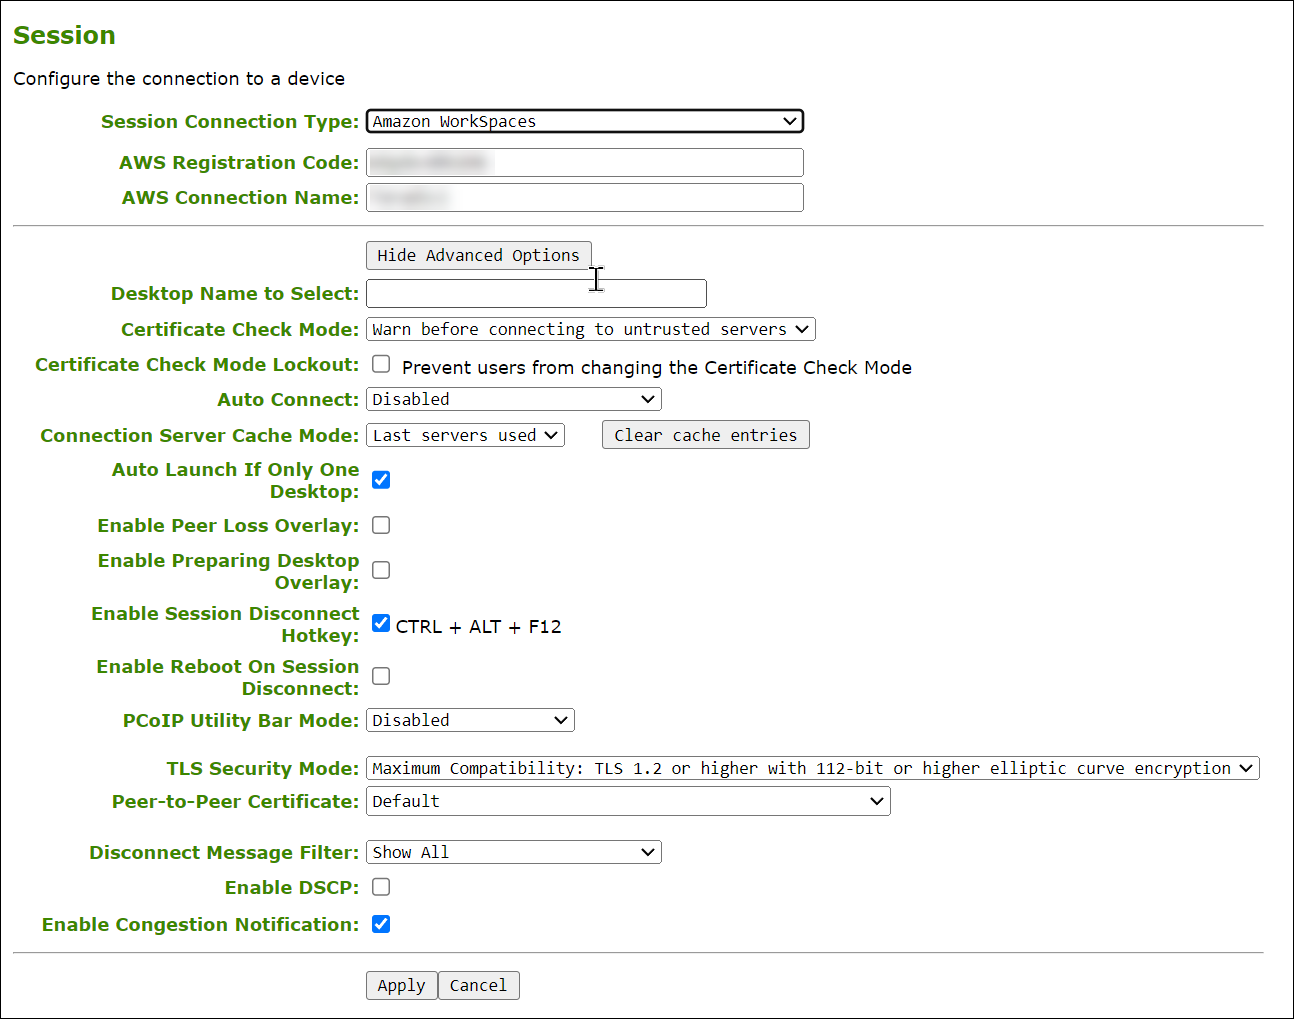Click the Apply button
The image size is (1294, 1019).
coord(402,985)
